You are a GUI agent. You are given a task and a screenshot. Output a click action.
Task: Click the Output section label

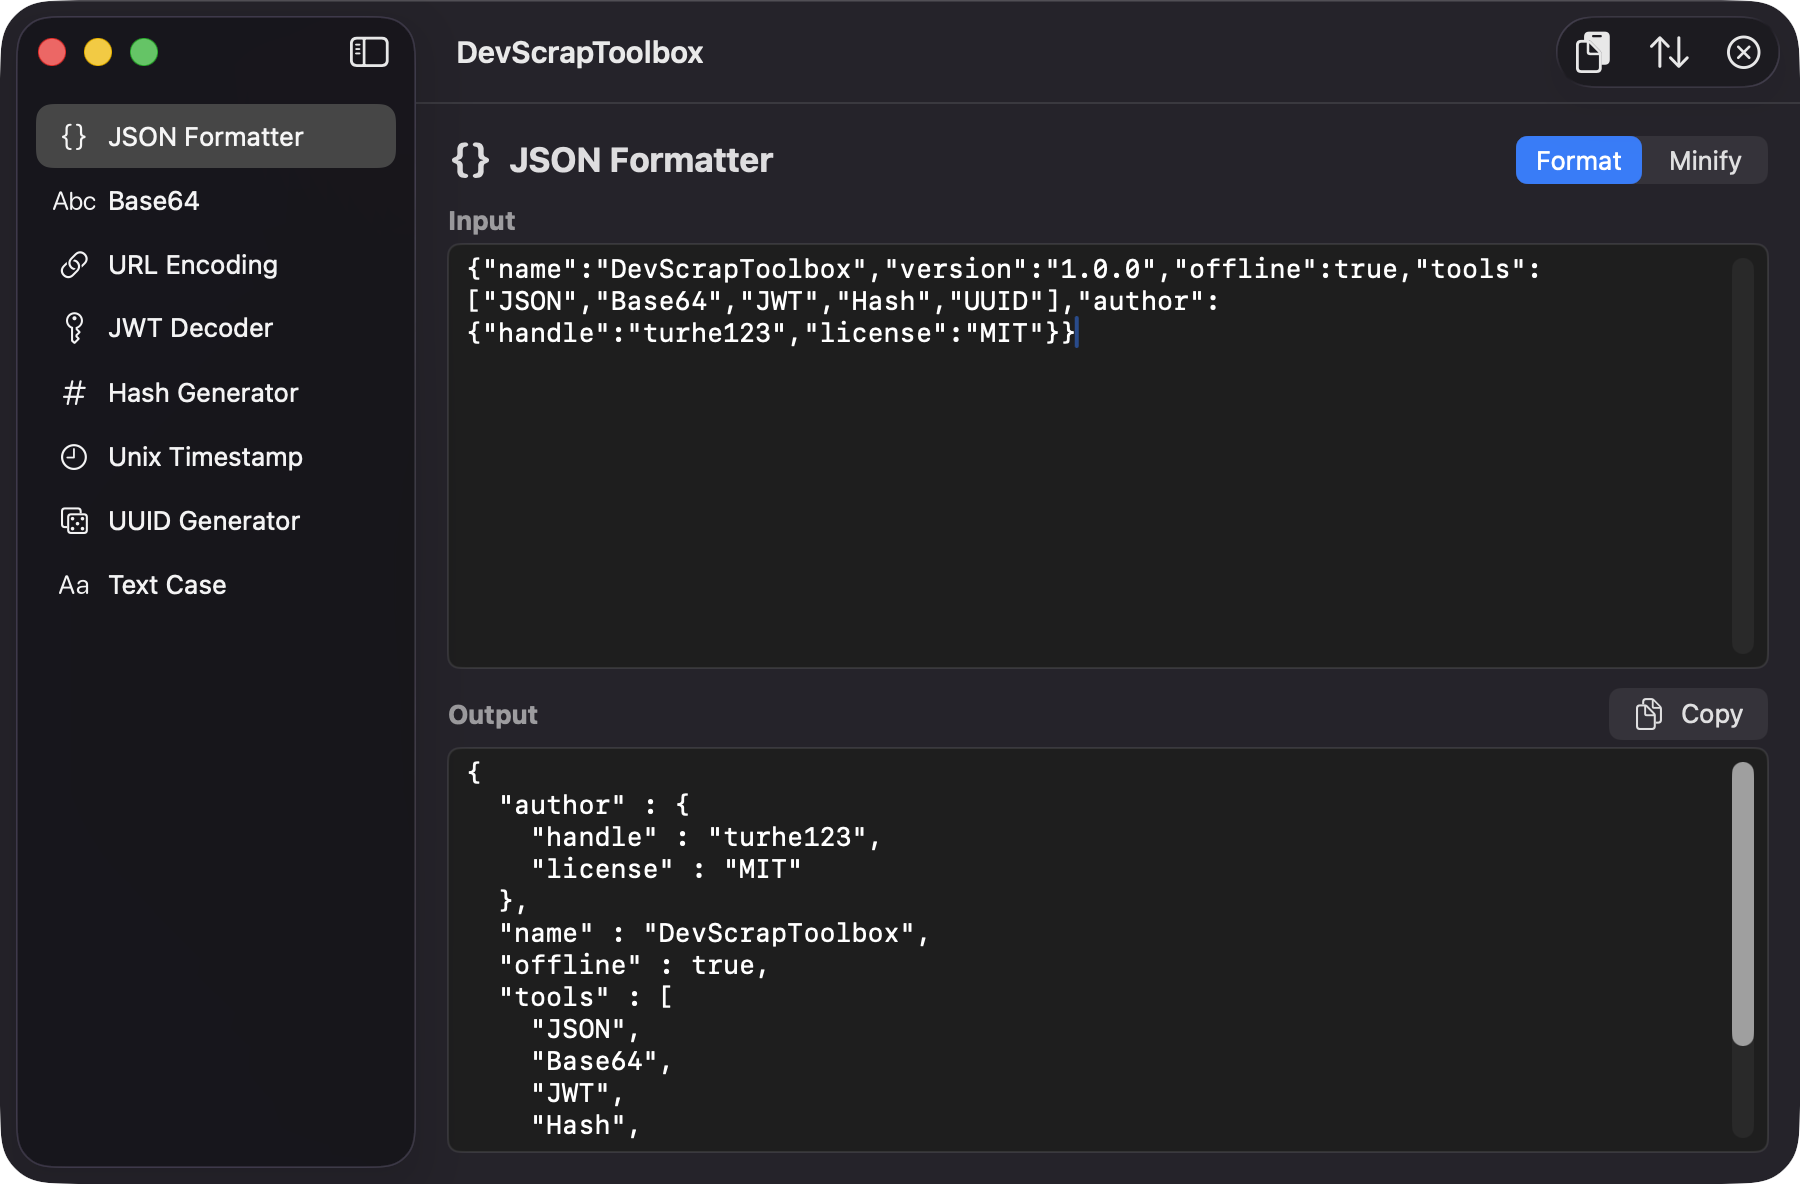pyautogui.click(x=493, y=715)
